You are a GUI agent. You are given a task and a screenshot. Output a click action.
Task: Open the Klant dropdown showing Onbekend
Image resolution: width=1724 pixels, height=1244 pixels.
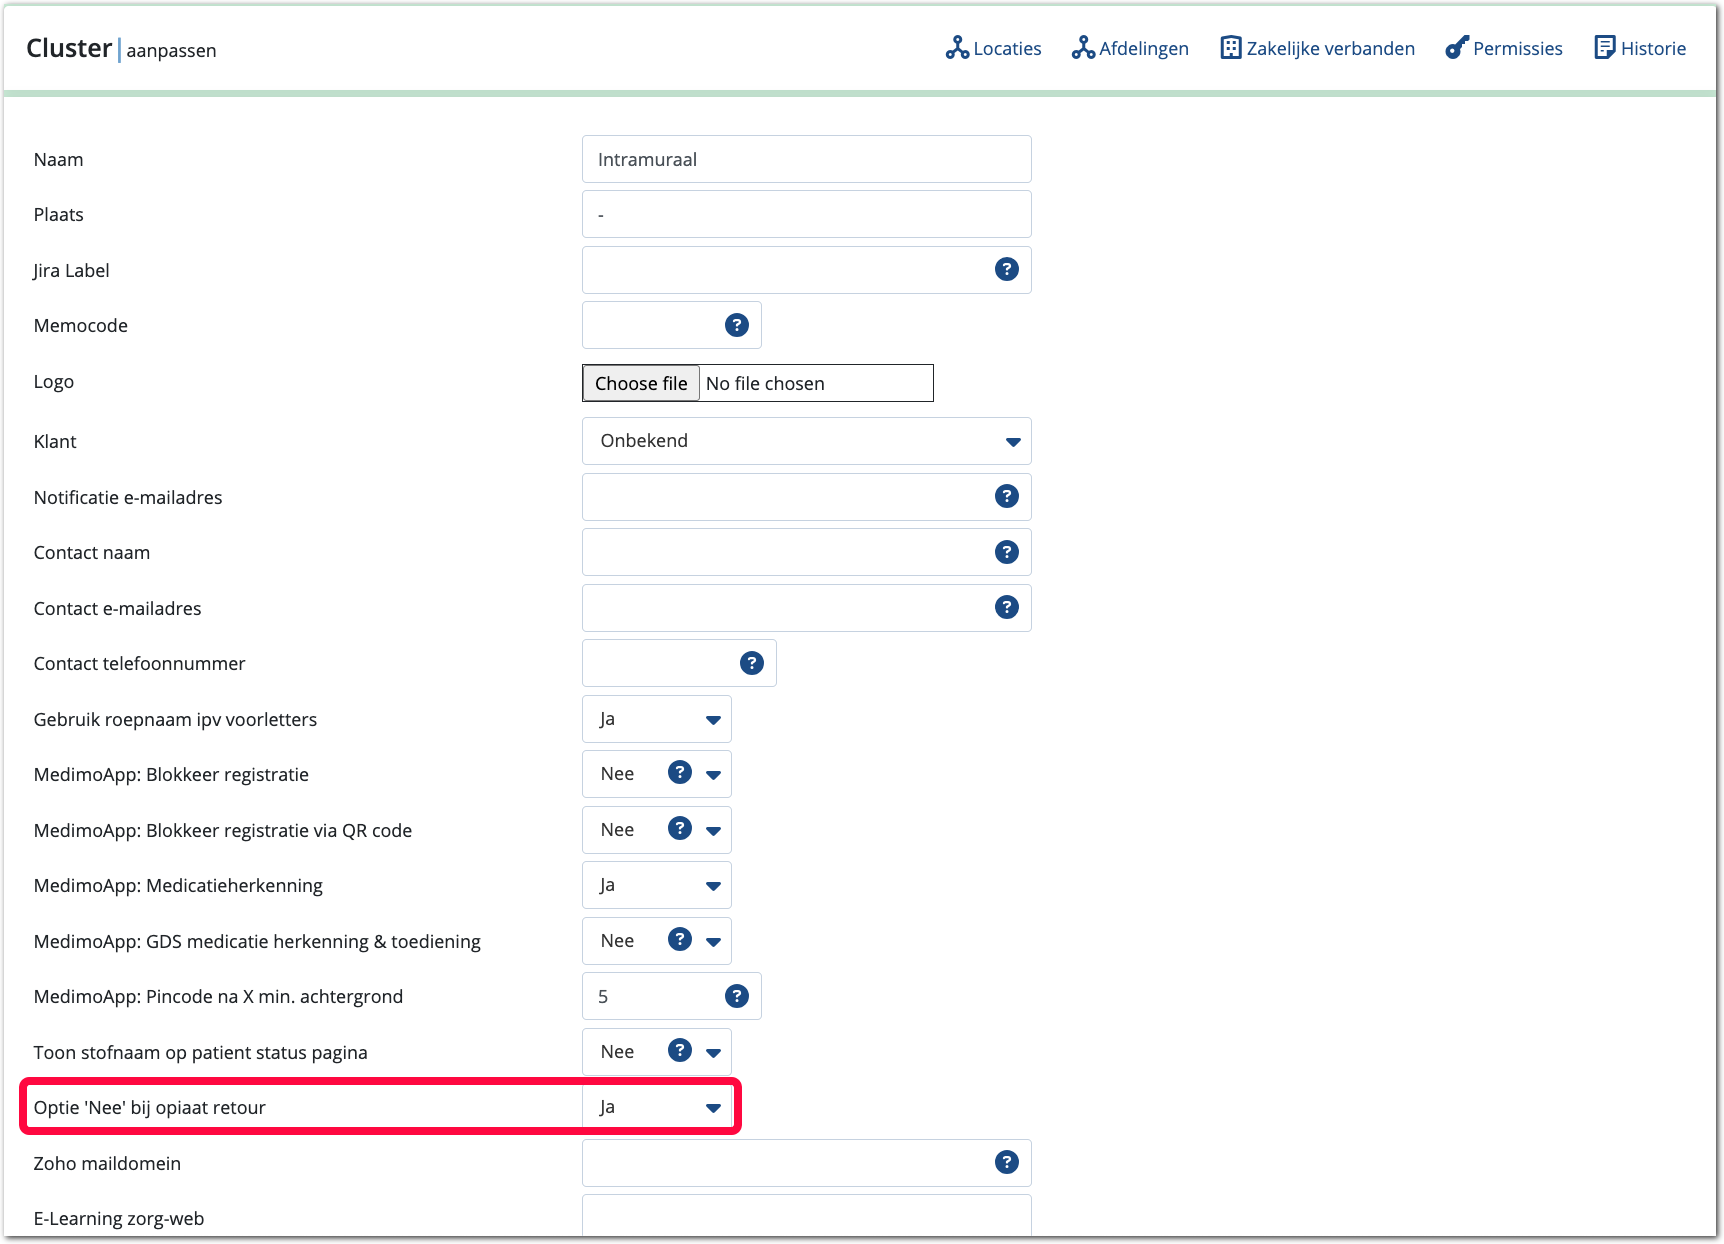[x=806, y=441]
